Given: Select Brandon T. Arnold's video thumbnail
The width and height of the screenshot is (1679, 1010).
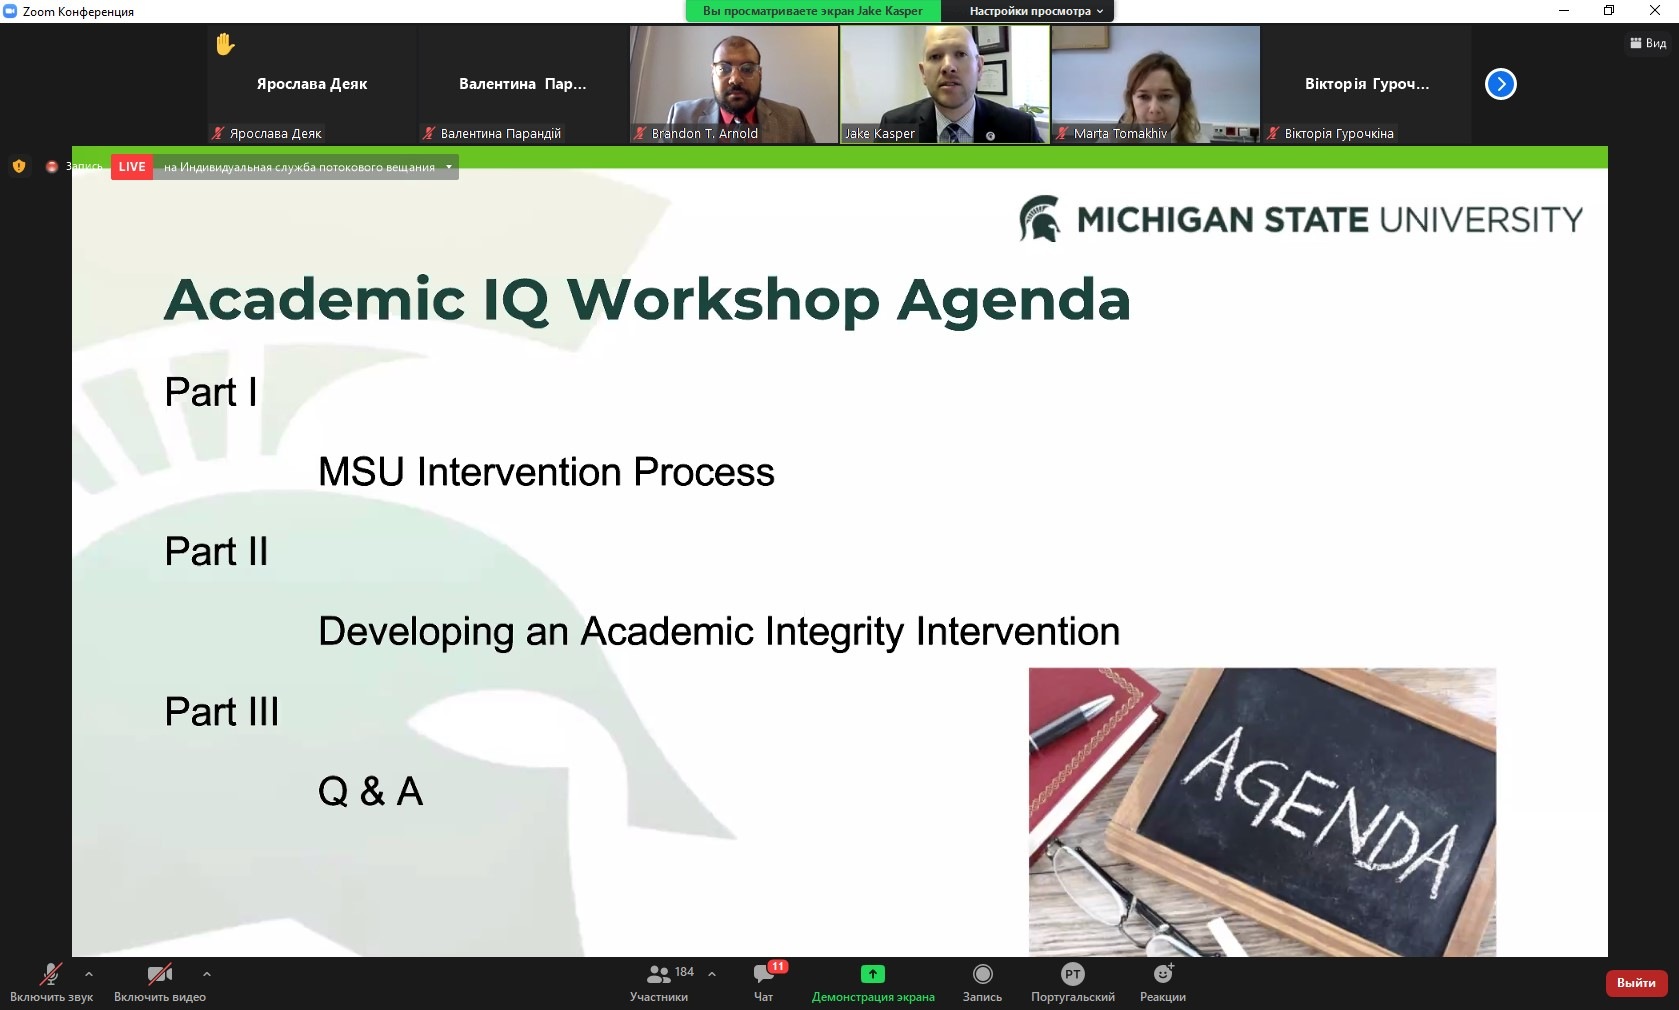Looking at the screenshot, I should pos(733,84).
